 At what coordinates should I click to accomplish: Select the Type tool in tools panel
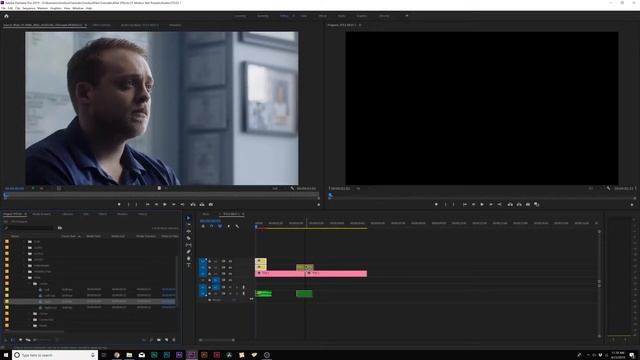tap(189, 265)
